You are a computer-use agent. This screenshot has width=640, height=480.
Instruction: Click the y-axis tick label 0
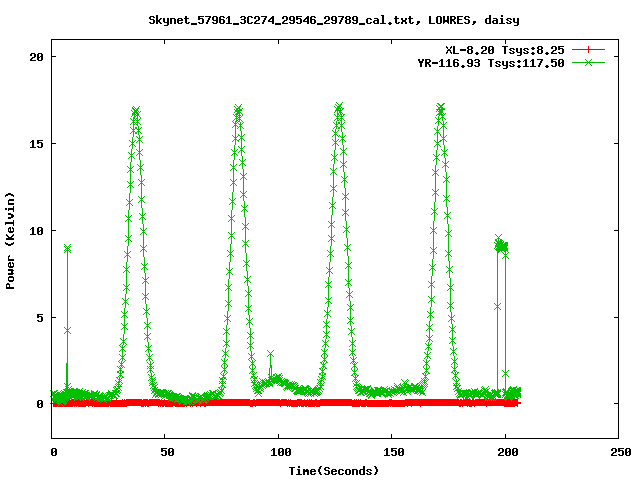[40, 404]
